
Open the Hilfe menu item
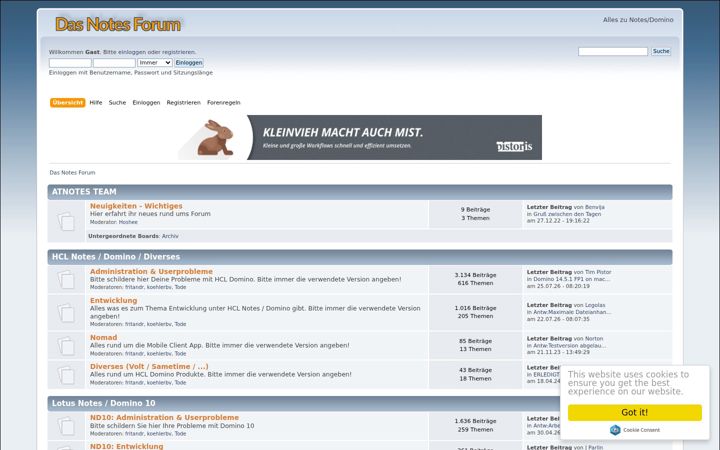[x=96, y=102]
